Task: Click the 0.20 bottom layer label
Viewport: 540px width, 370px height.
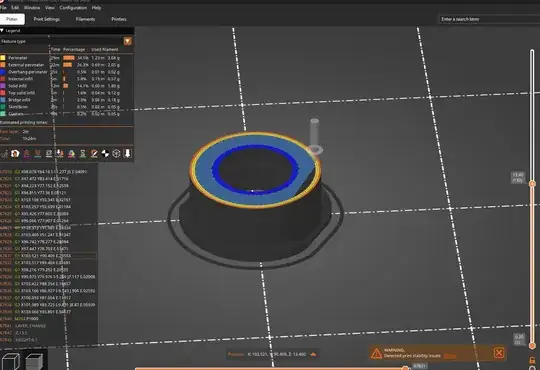Action: 519,339
